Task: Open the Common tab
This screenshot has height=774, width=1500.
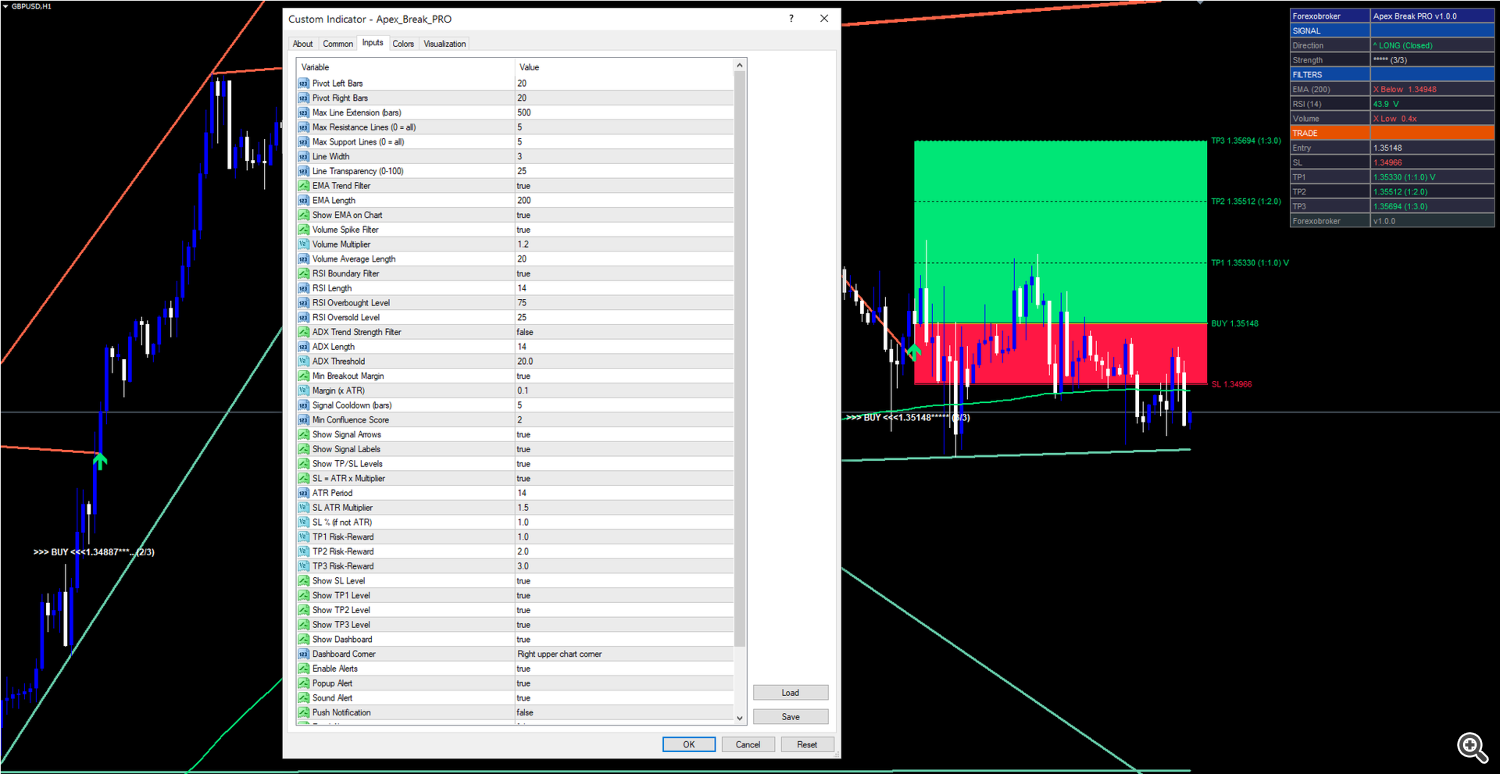Action: point(338,44)
